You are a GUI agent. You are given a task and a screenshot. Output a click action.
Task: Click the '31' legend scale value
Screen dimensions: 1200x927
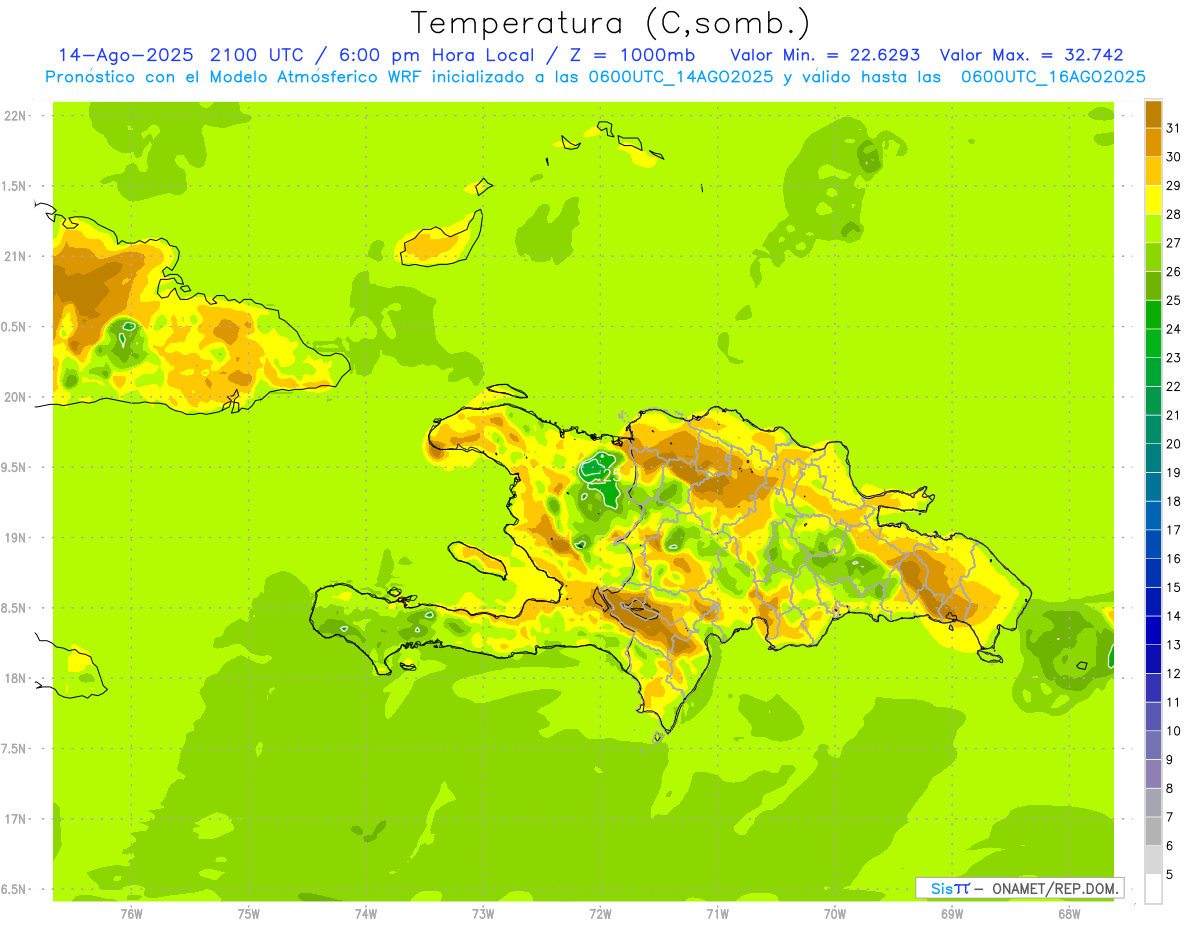[x=1174, y=128]
